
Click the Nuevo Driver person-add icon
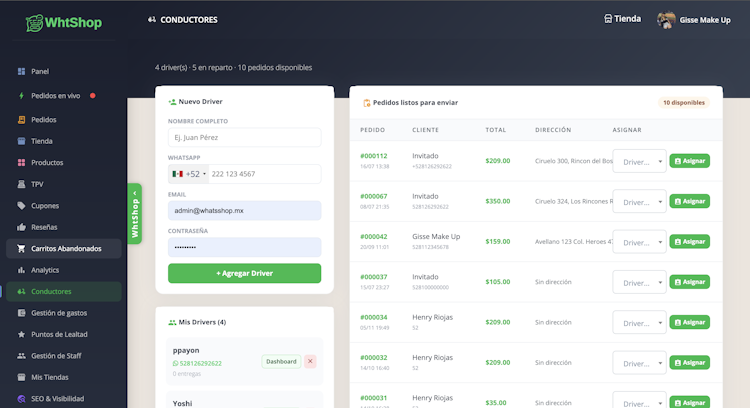pos(172,102)
